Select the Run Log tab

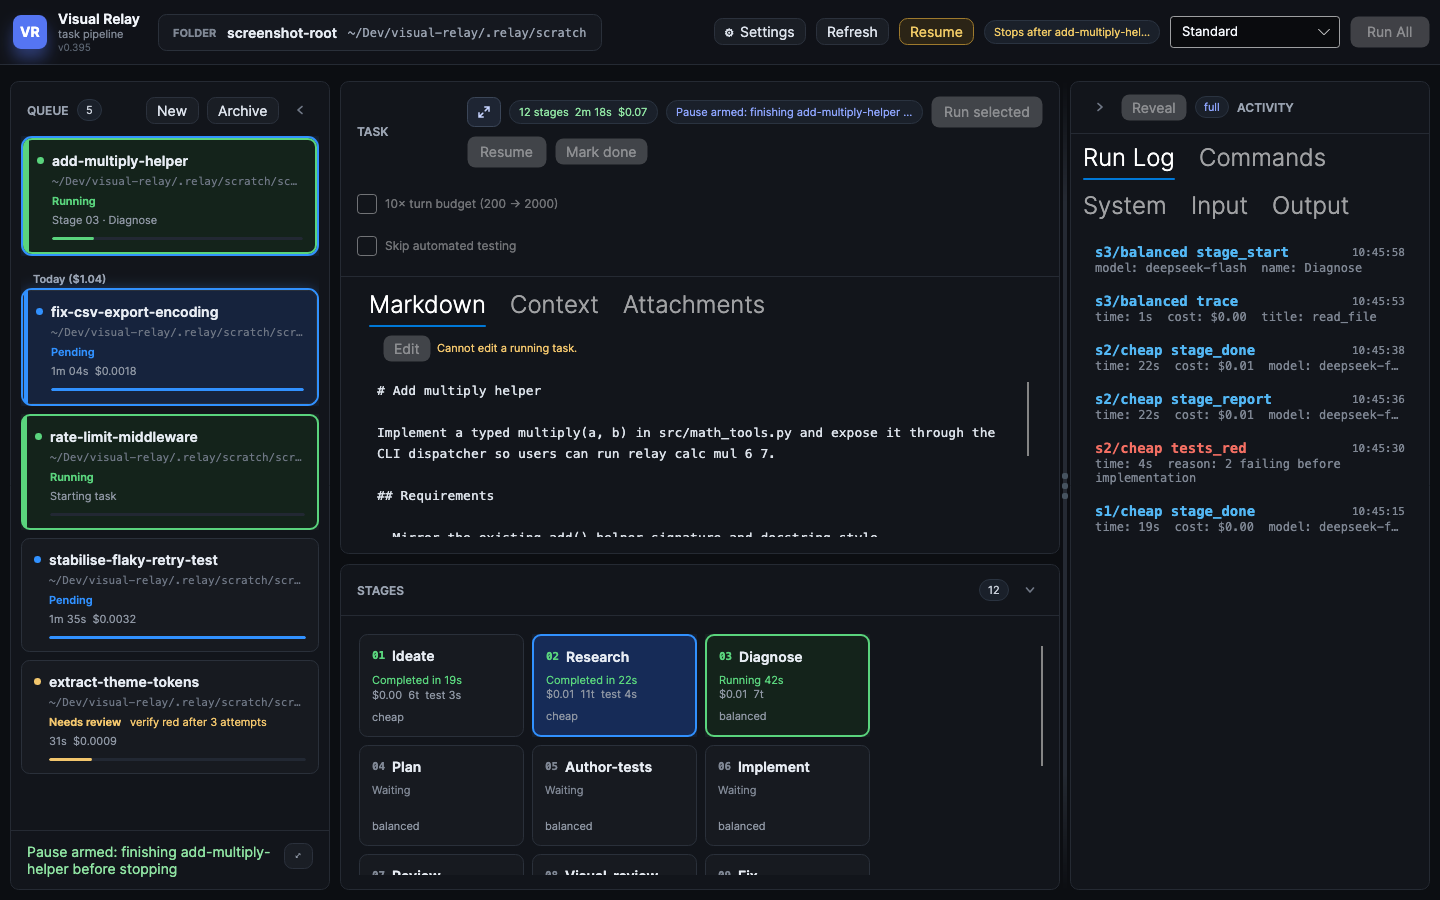tap(1129, 158)
